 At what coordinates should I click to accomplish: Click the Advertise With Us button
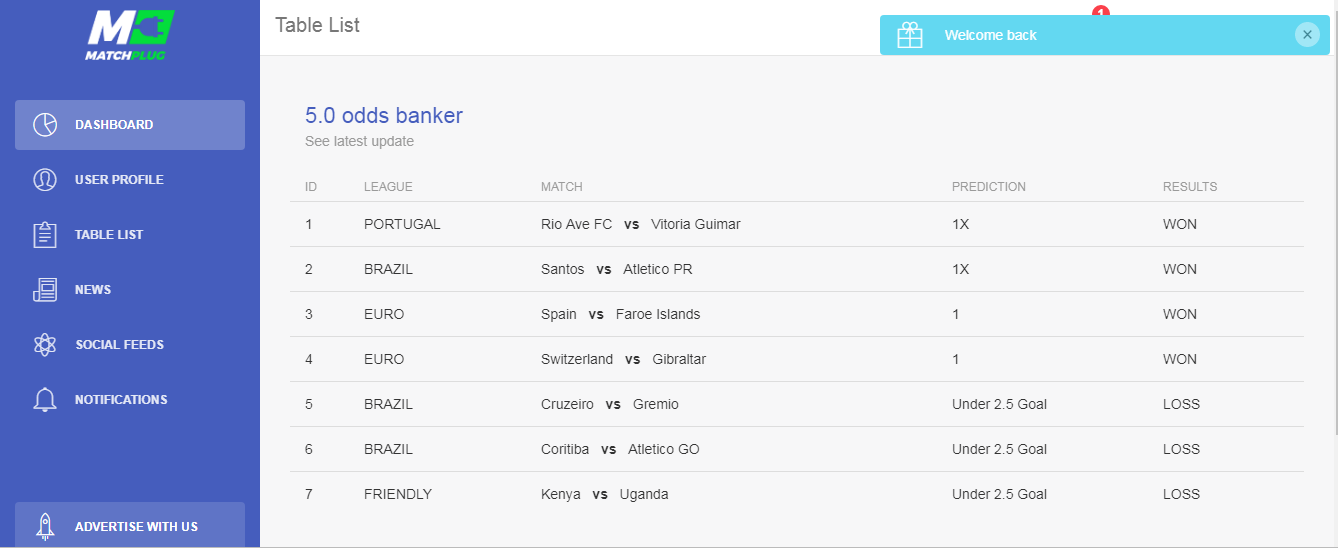[x=130, y=525]
